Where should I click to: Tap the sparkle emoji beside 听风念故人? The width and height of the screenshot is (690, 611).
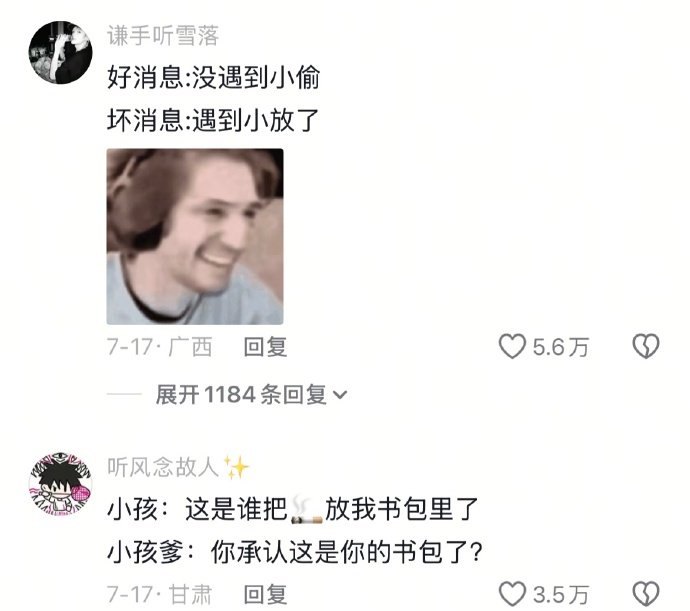point(236,467)
